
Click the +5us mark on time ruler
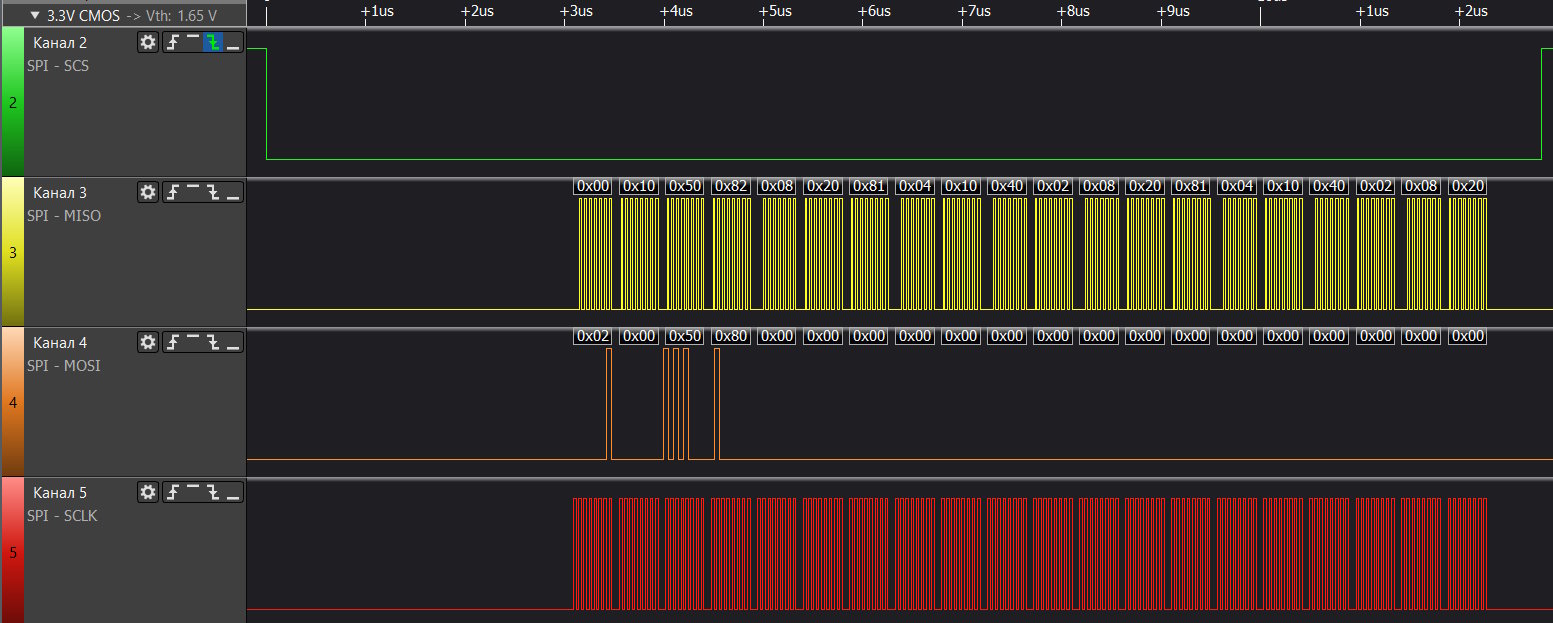click(775, 11)
